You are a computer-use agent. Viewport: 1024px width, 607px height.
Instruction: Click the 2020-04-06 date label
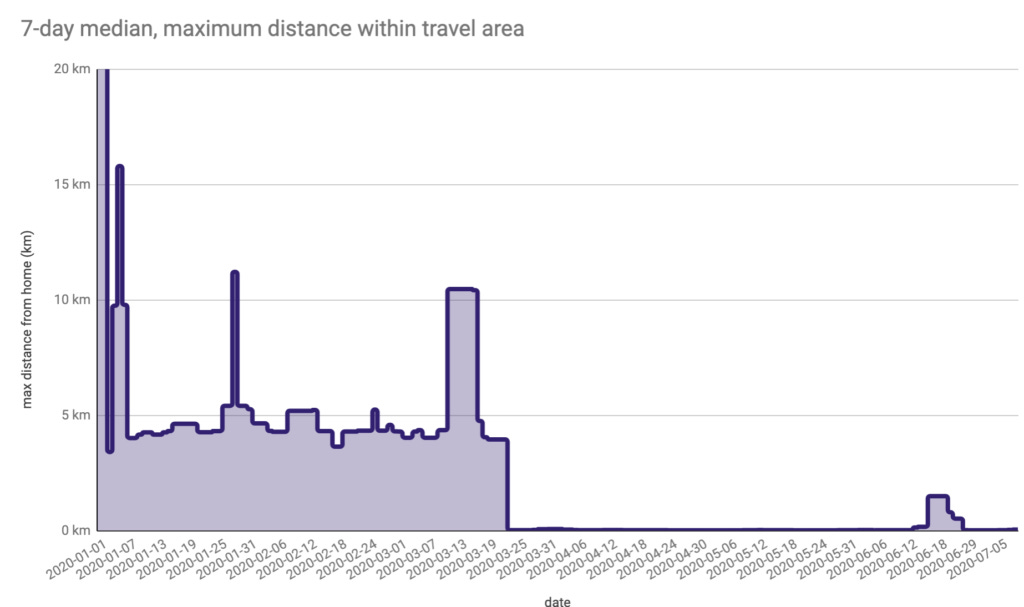point(558,559)
